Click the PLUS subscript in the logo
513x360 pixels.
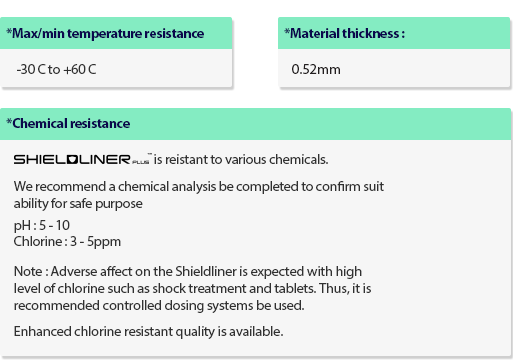click(x=141, y=162)
